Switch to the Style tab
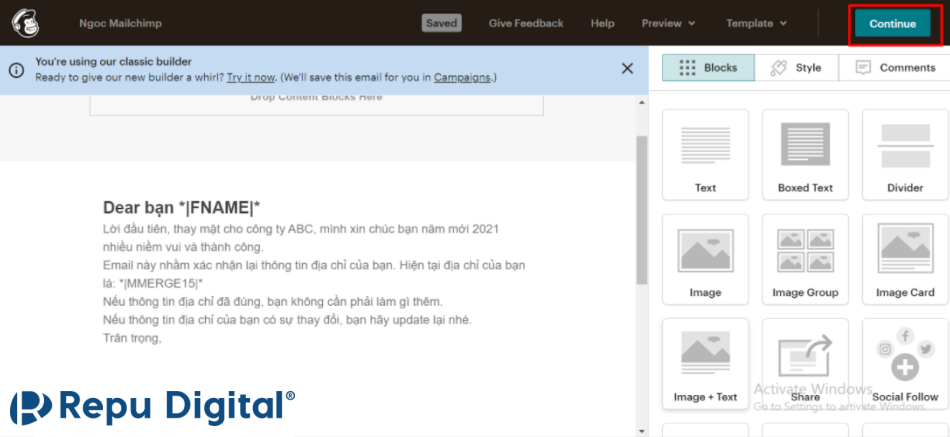Image resolution: width=950 pixels, height=437 pixels. coord(797,67)
